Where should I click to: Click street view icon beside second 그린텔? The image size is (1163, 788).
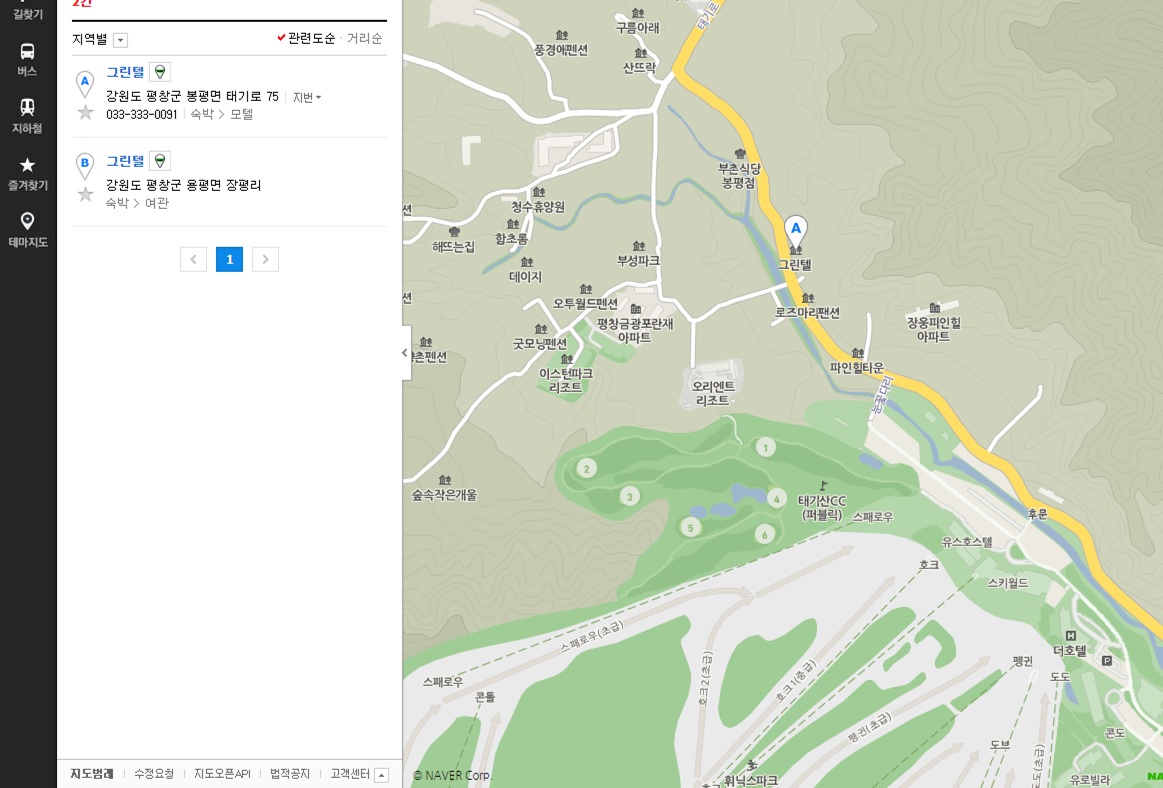(x=160, y=161)
